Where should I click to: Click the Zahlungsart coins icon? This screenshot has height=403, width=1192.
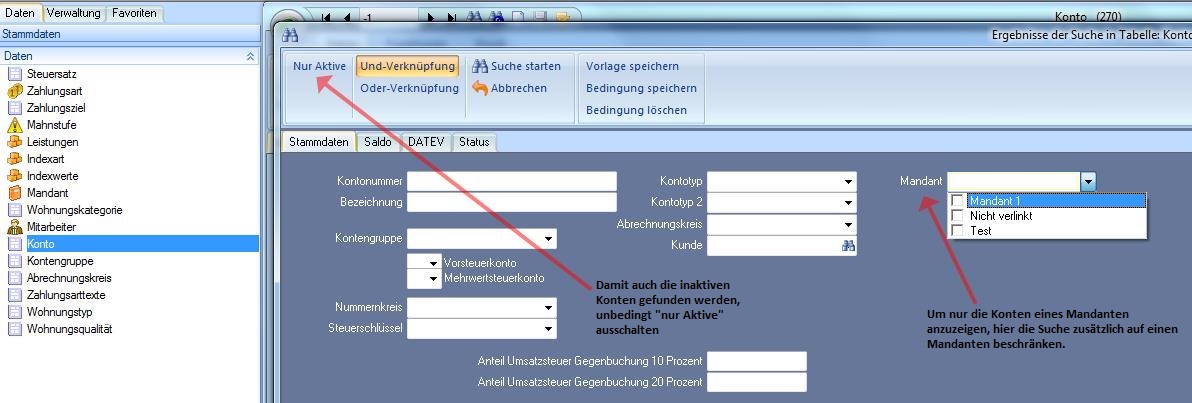[15, 91]
